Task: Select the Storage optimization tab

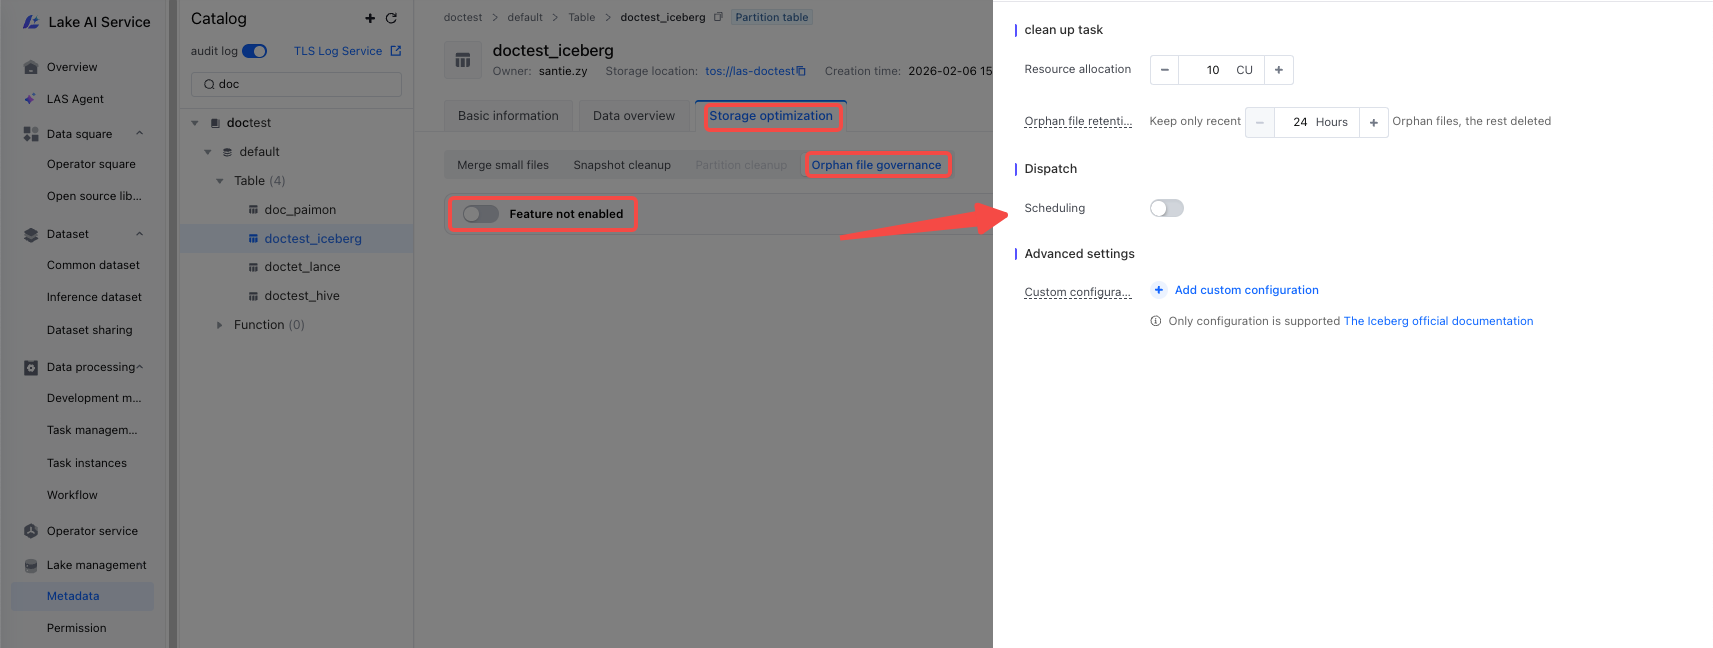Action: coord(771,116)
